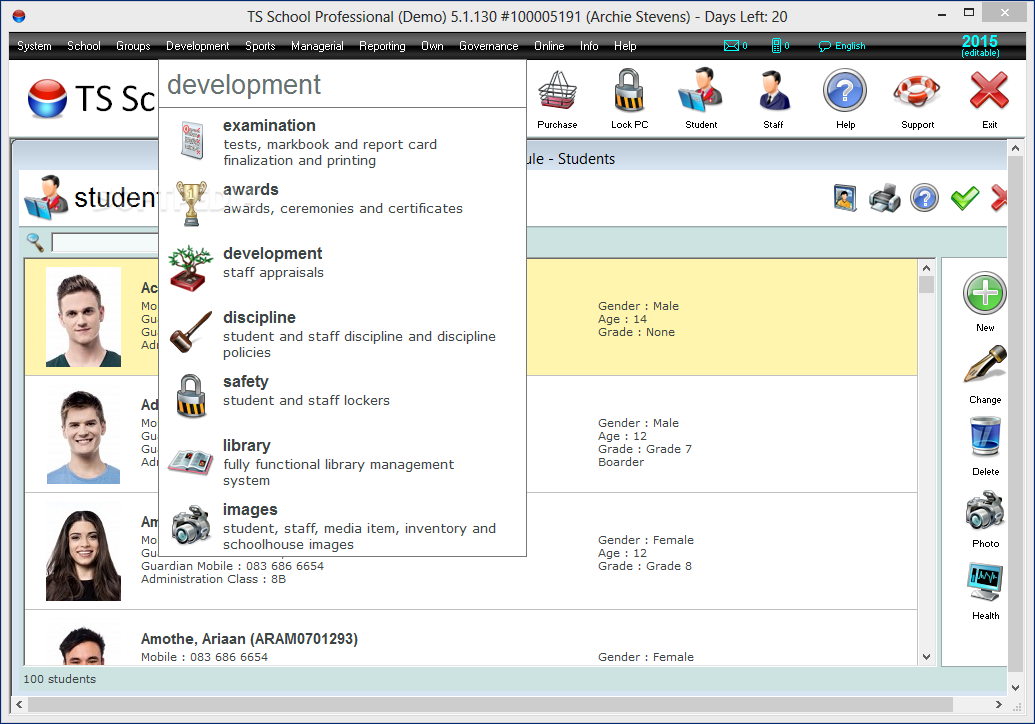Screen dimensions: 1035x724
Task: Click outer window scroll down arrow
Action: pos(1015,687)
